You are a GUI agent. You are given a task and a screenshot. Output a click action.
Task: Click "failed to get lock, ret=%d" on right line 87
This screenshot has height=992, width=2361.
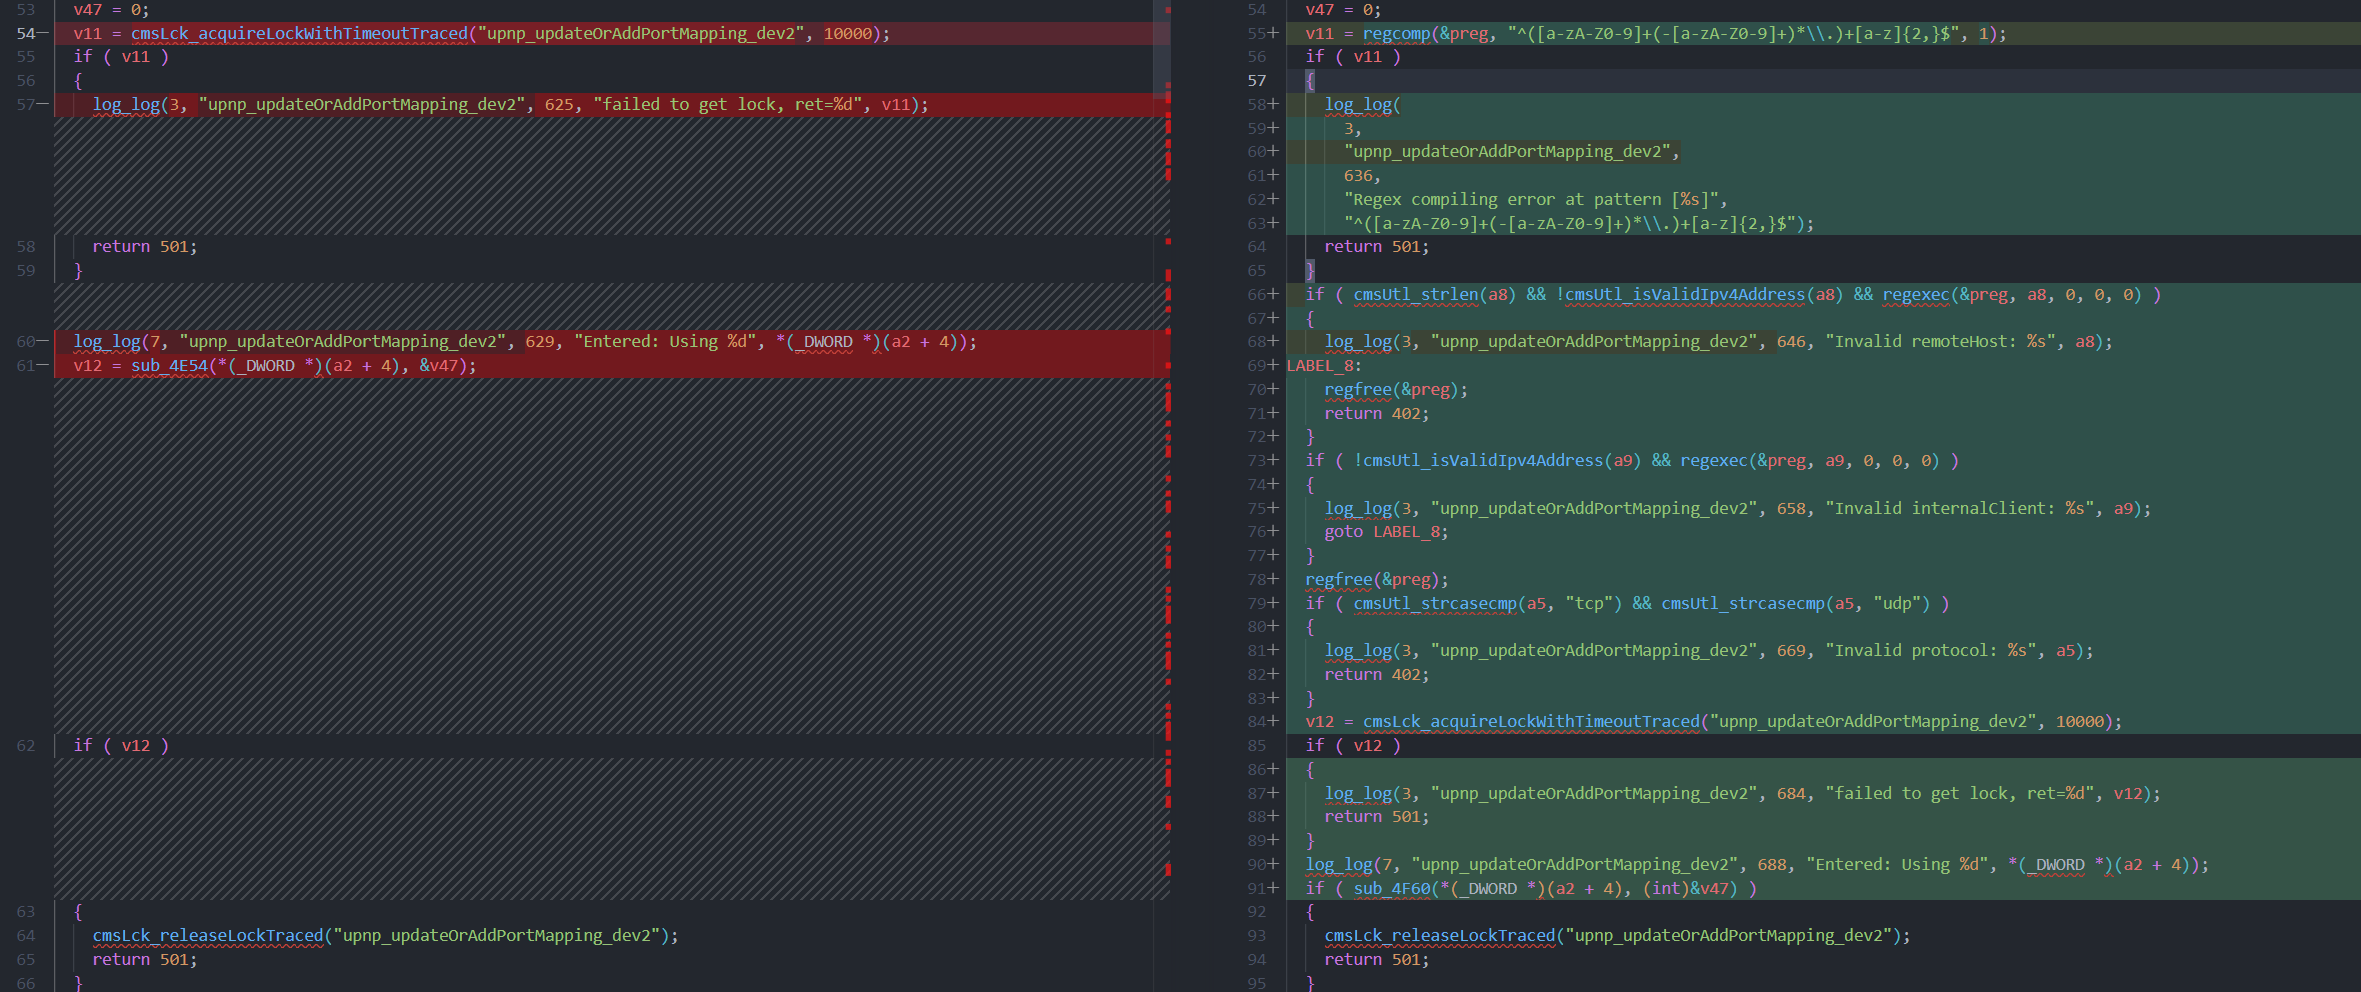(x=1960, y=793)
